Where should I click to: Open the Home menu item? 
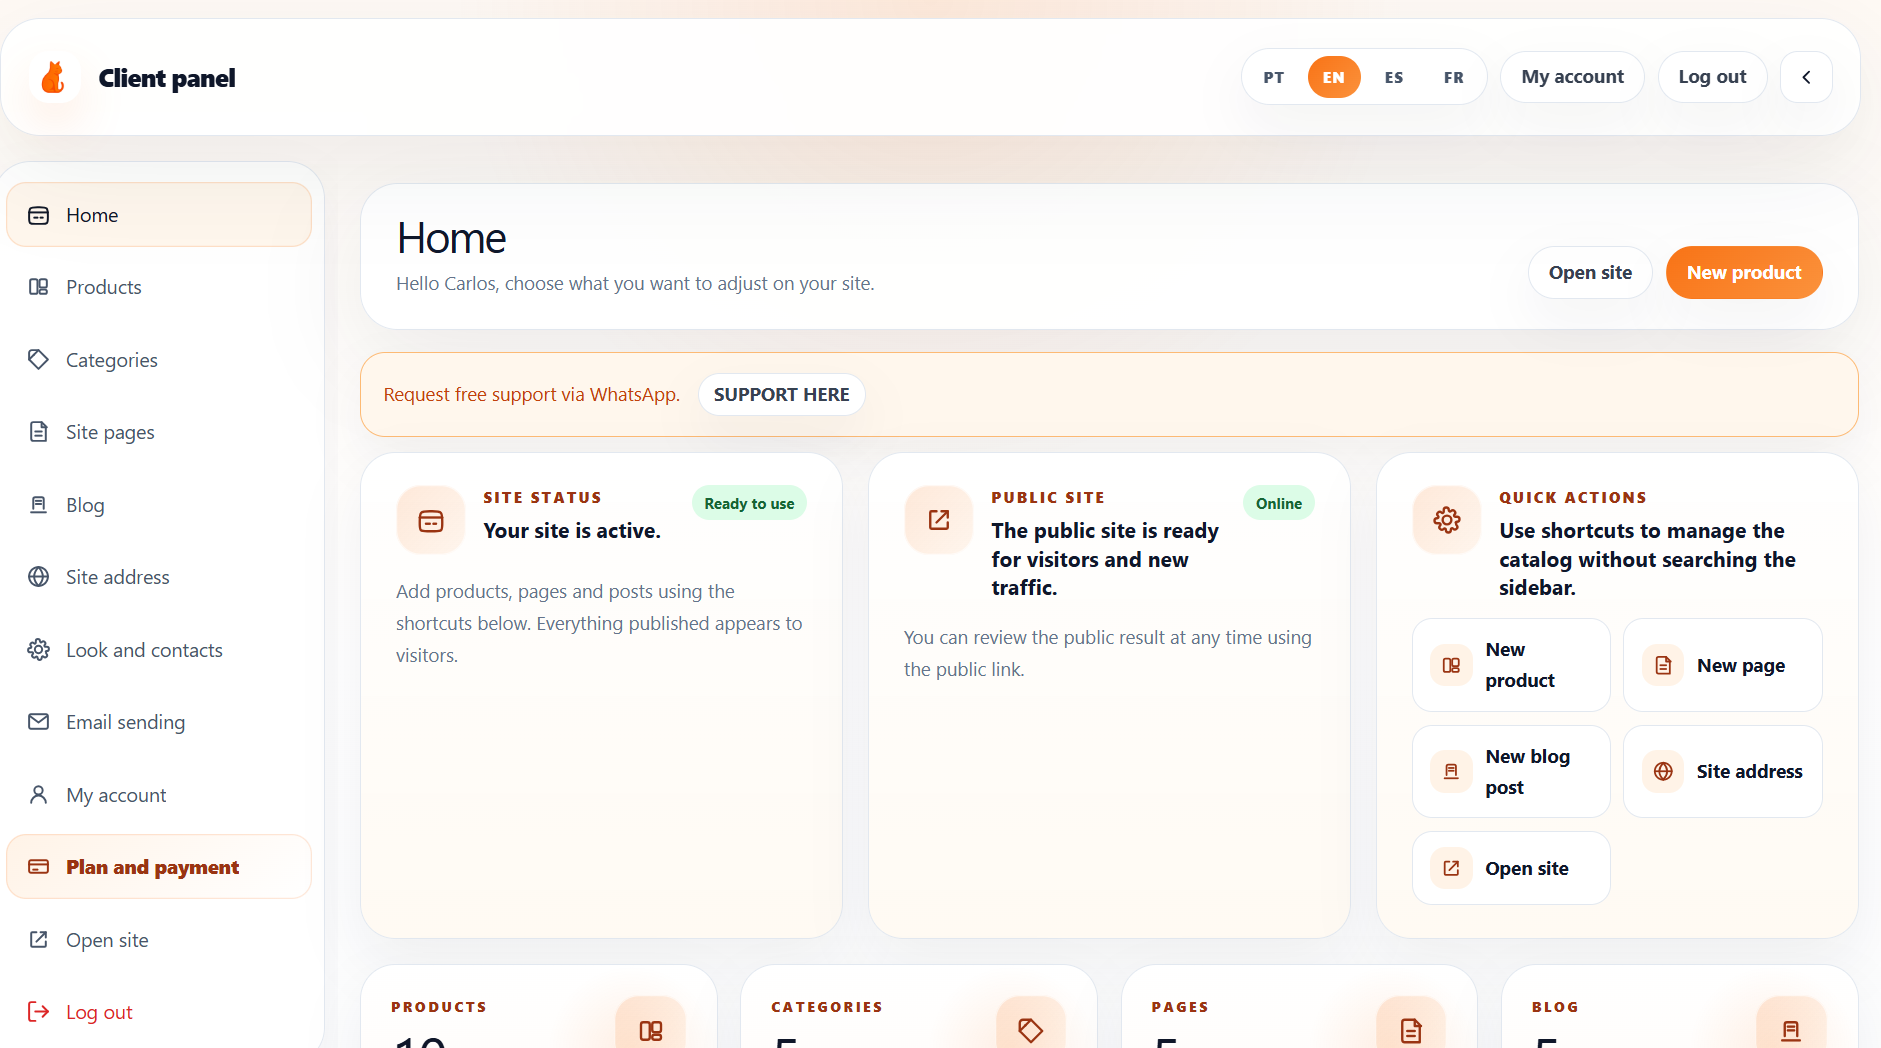point(159,215)
